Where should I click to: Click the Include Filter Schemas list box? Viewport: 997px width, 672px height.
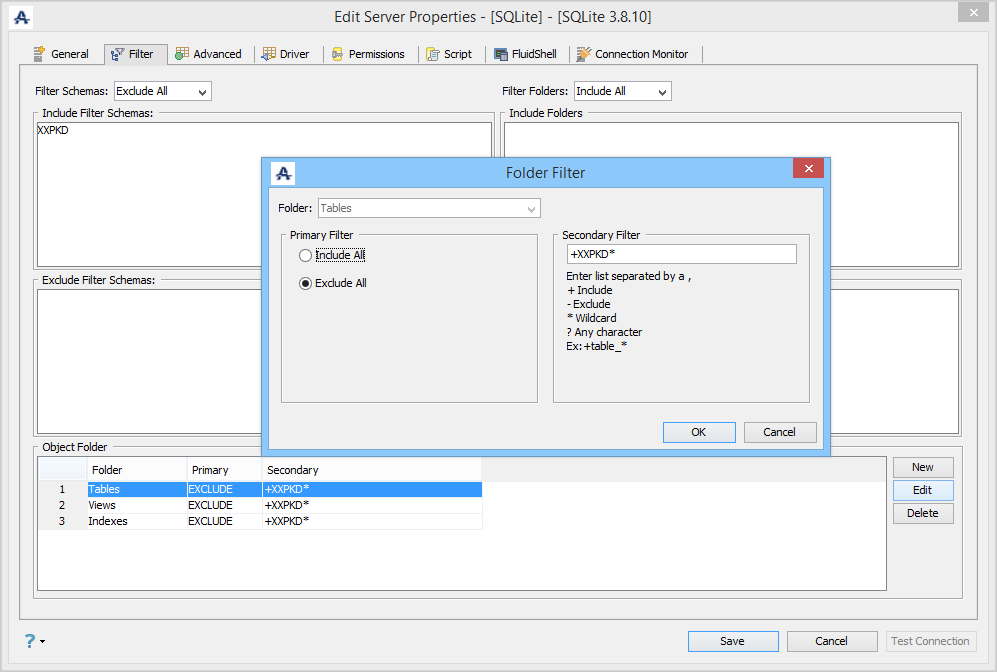[265, 195]
